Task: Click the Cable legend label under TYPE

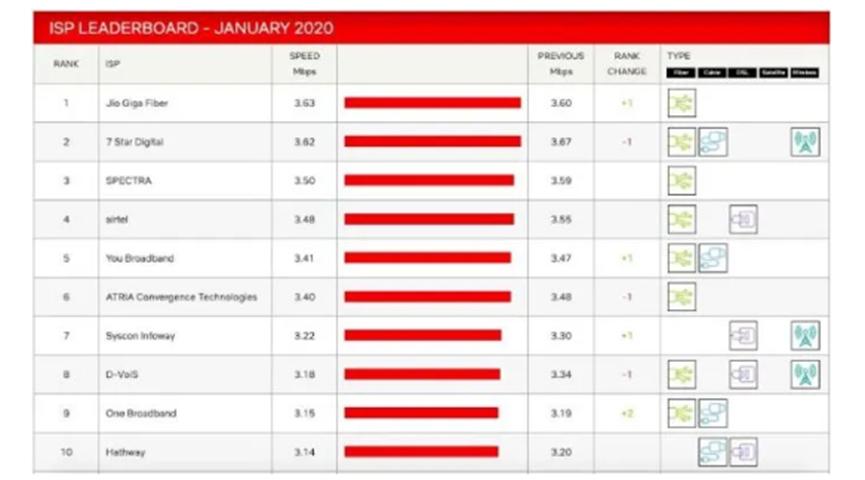Action: [x=712, y=73]
